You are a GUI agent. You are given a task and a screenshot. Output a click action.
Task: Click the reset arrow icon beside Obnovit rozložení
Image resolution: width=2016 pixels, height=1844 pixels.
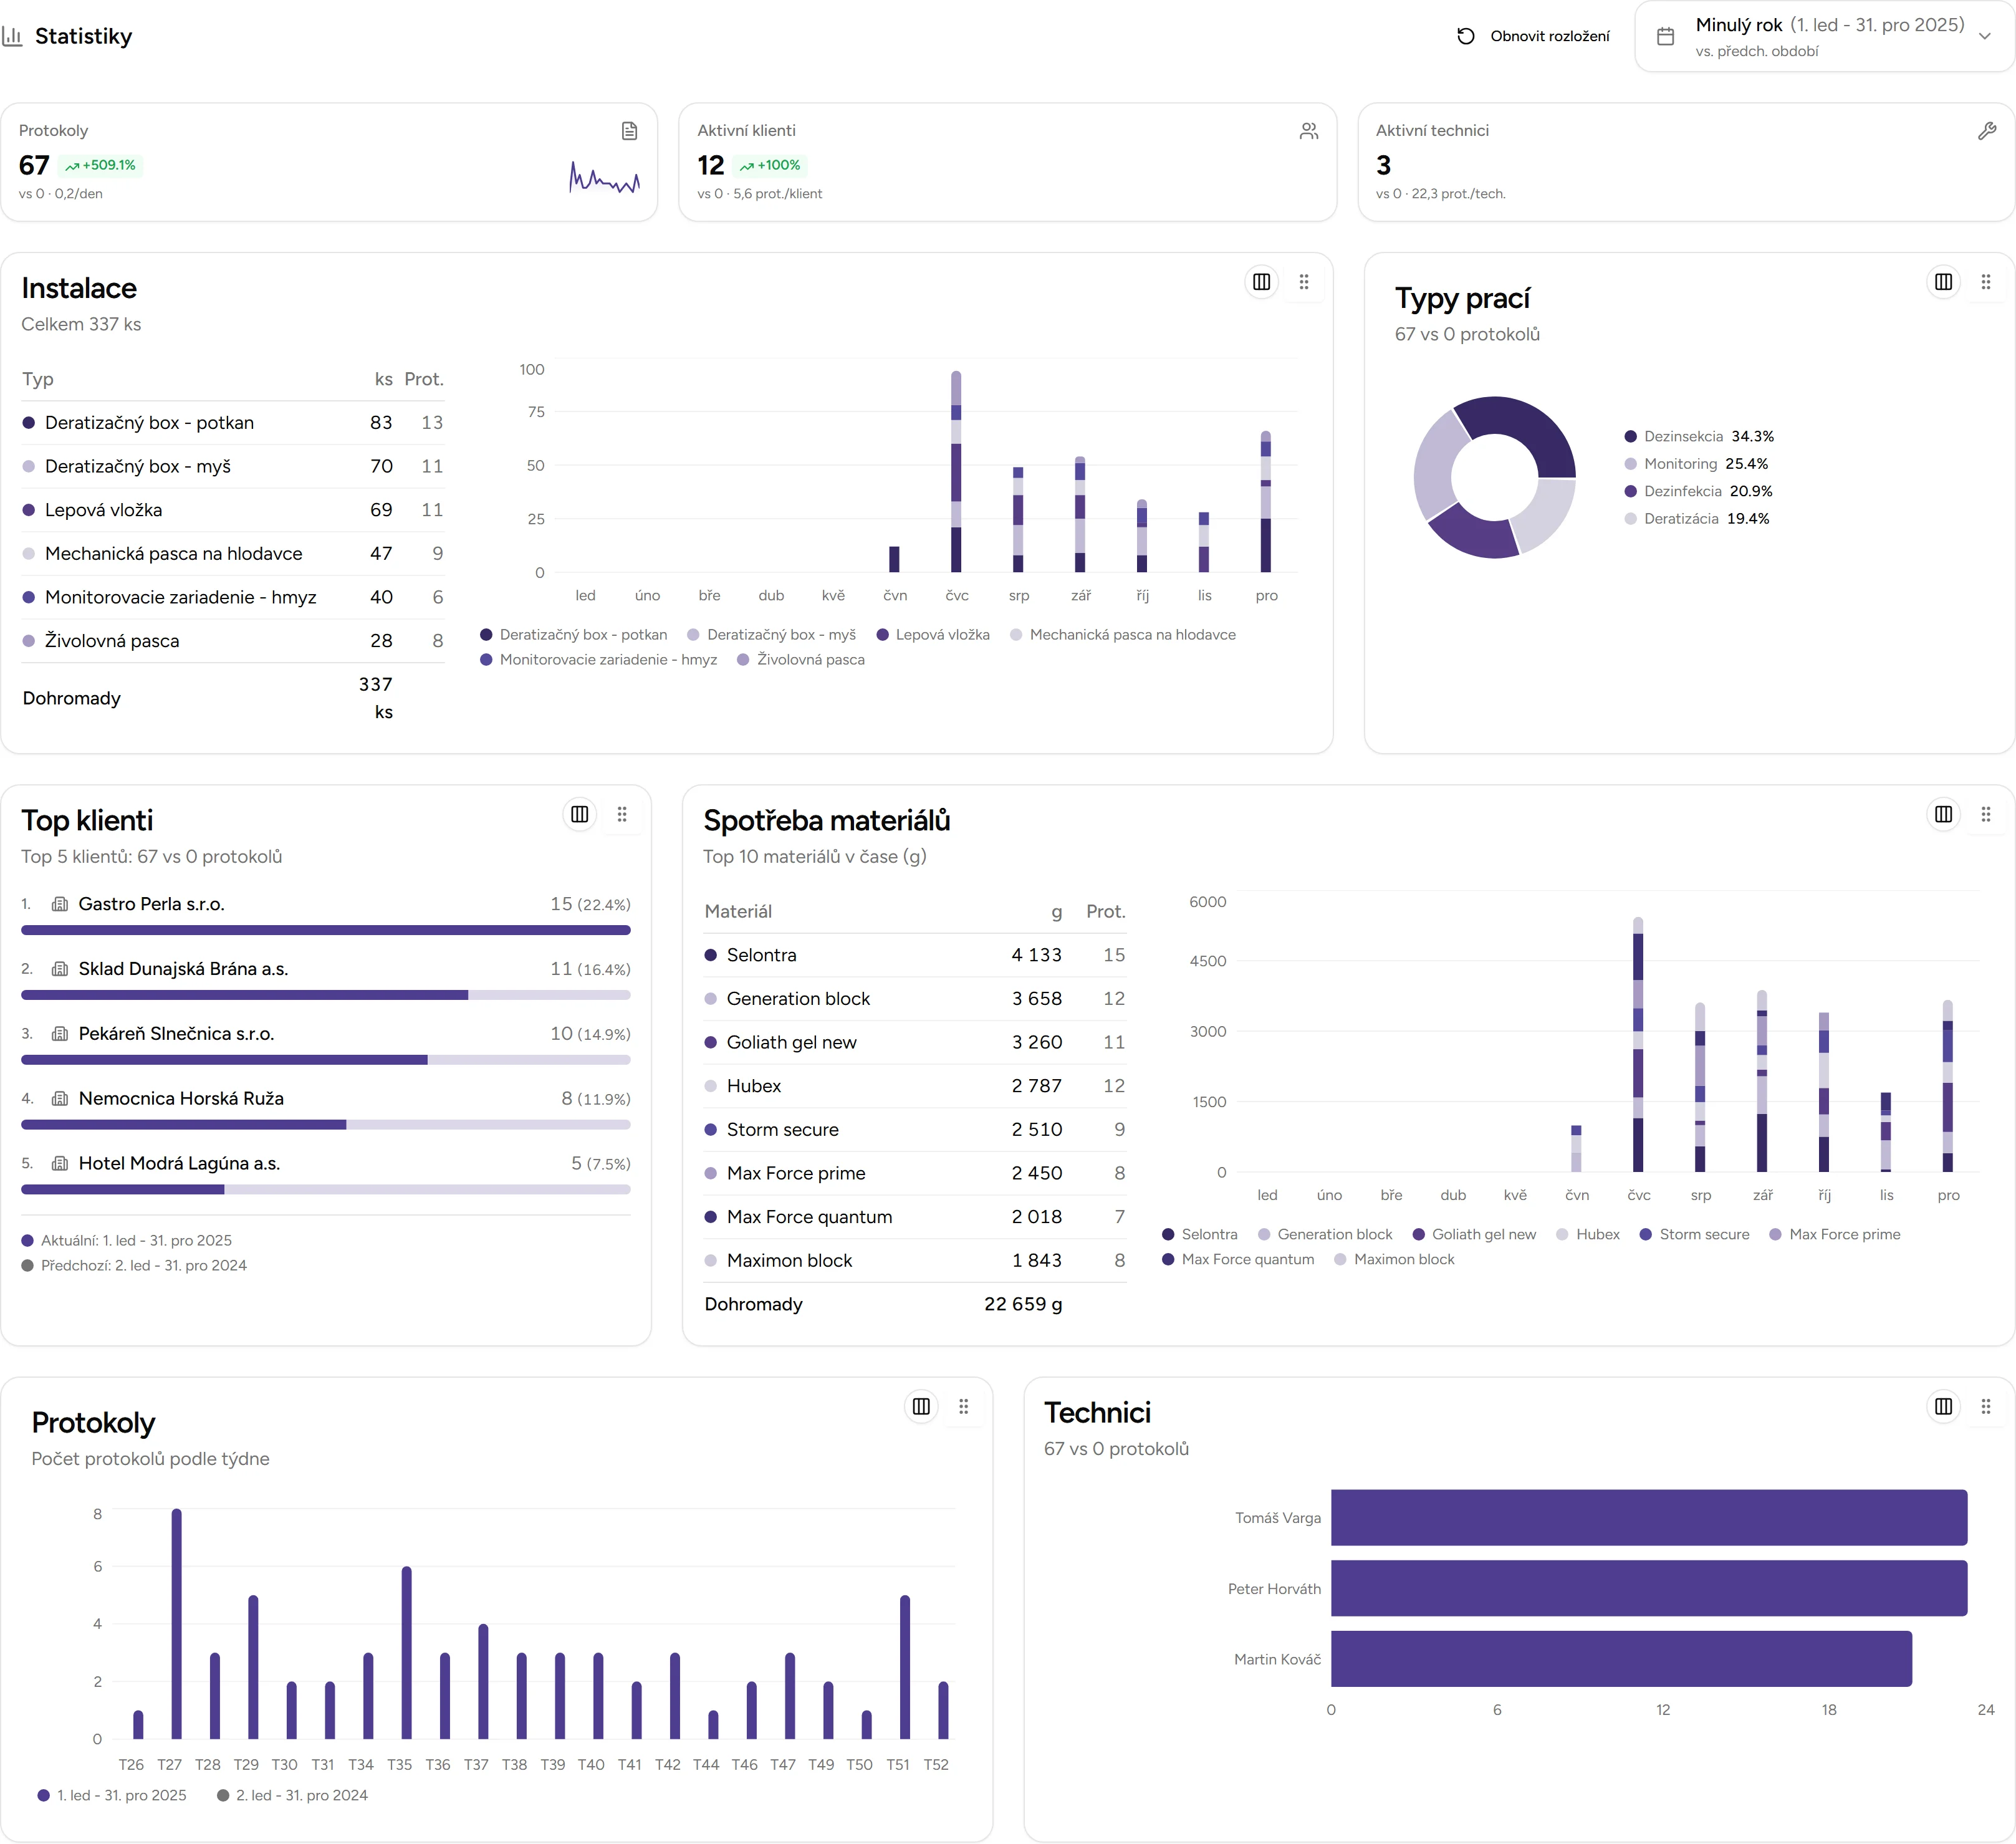click(1465, 35)
